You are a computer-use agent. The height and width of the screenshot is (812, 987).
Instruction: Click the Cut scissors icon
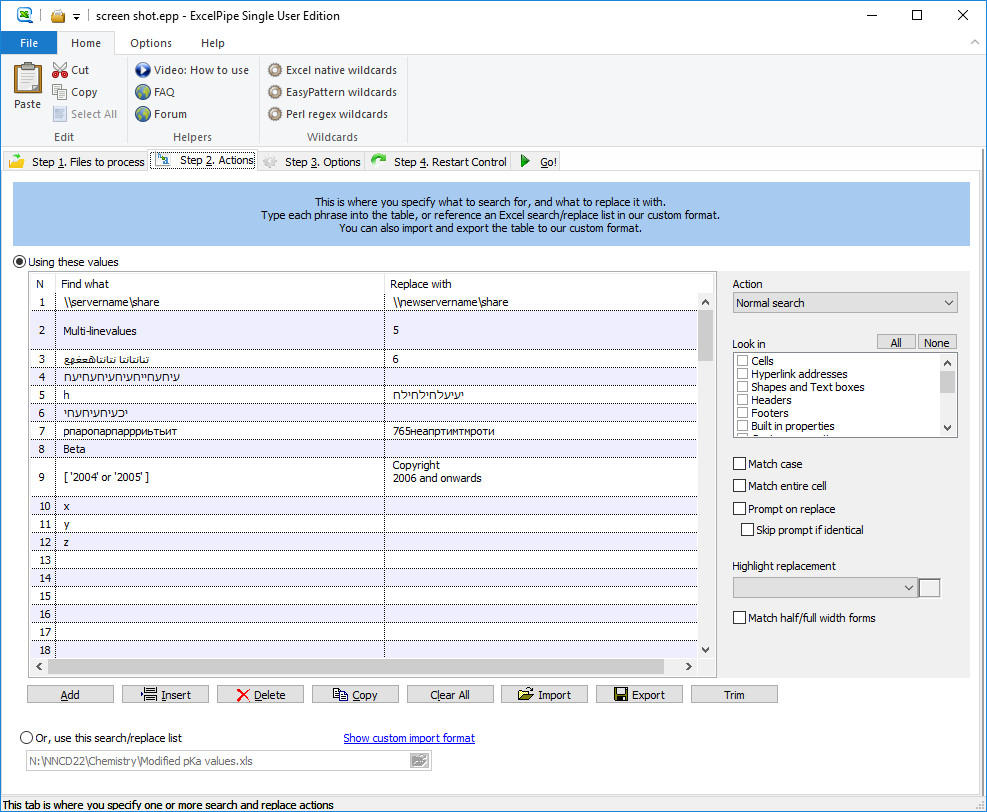coord(60,70)
